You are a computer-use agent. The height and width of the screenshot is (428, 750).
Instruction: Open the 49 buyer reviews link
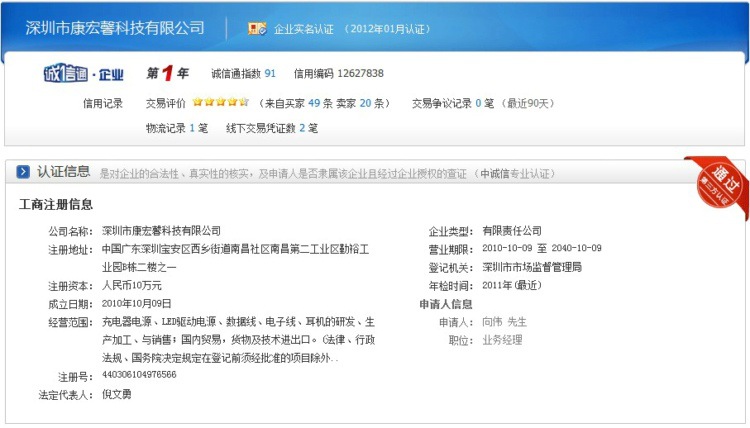(314, 103)
